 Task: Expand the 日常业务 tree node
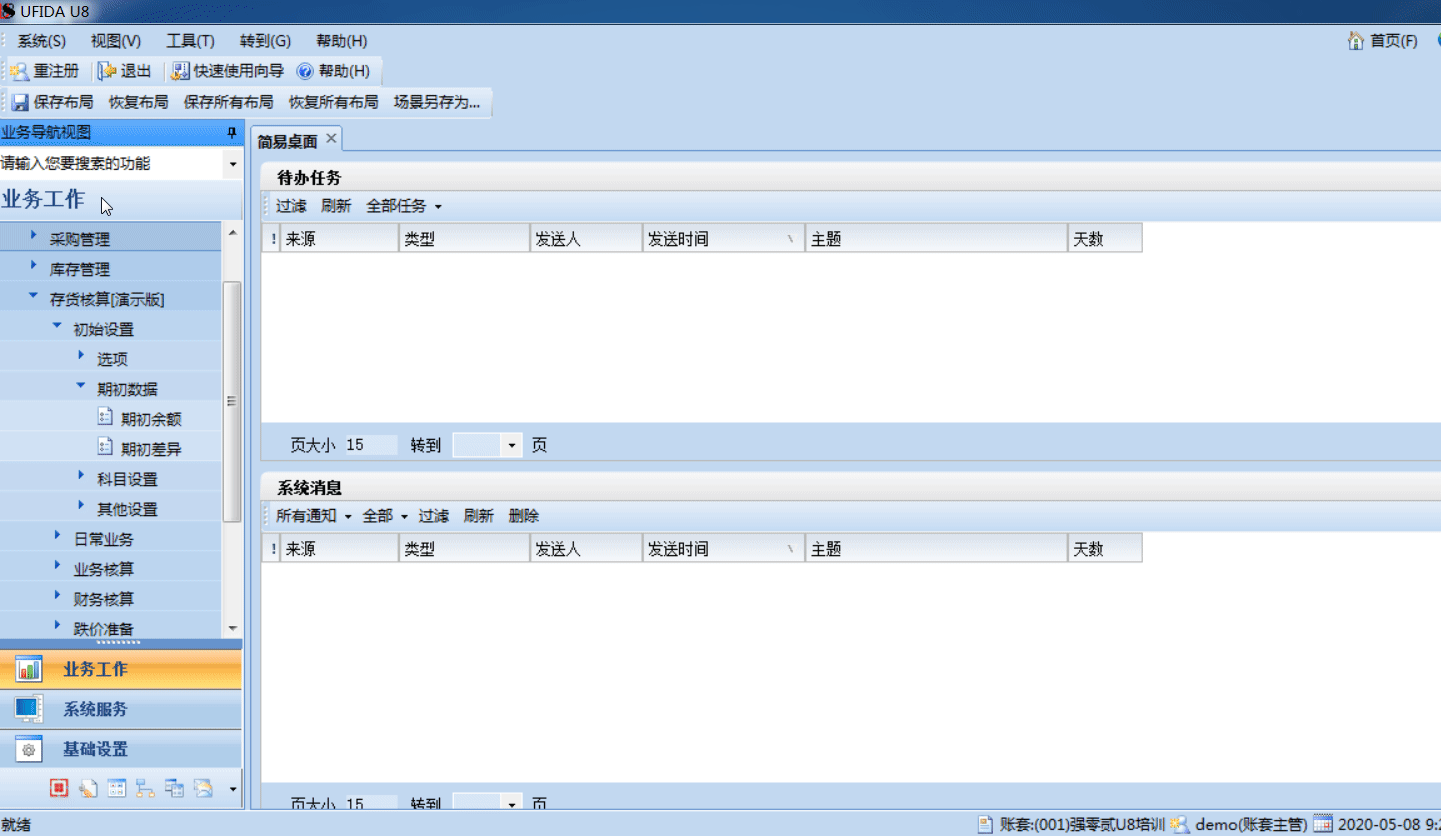[x=57, y=537]
